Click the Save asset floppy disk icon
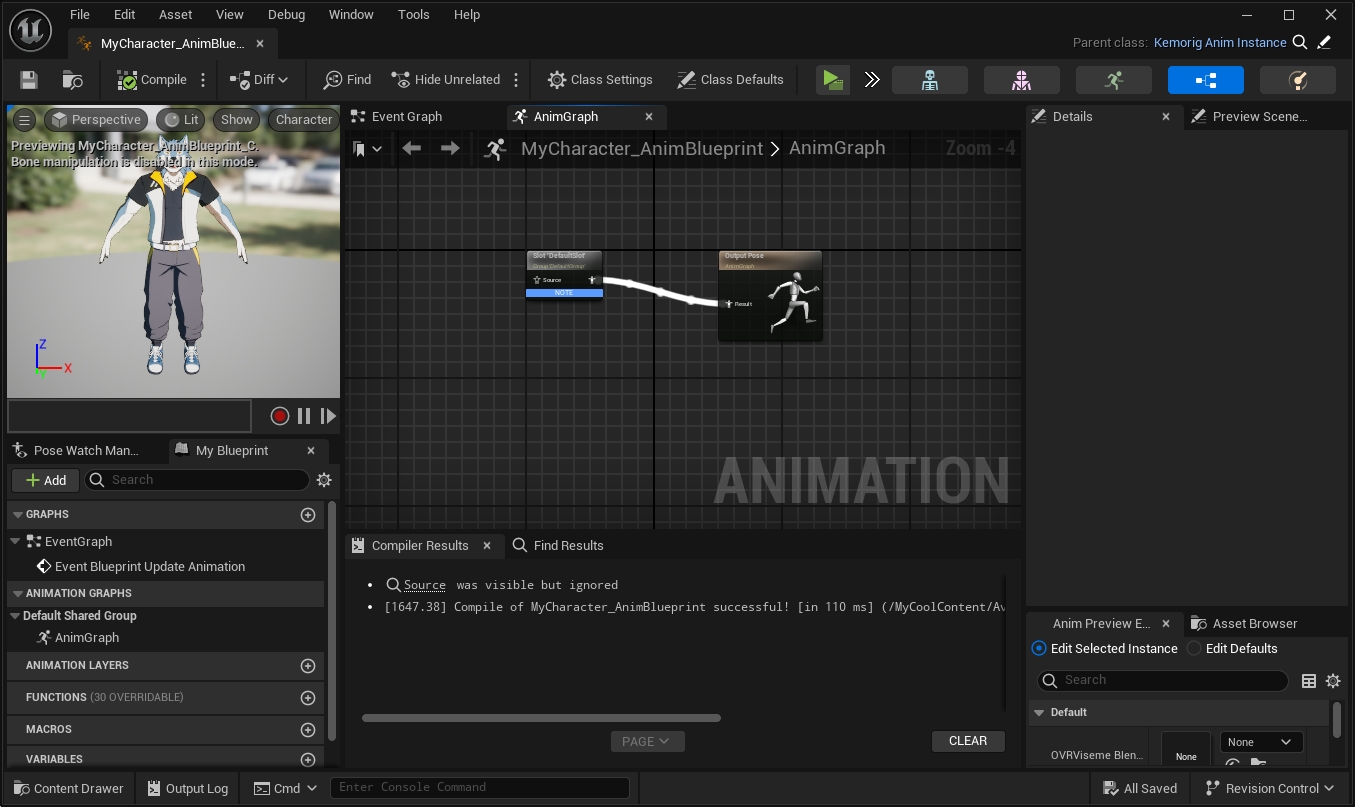The width and height of the screenshot is (1355, 807). tap(29, 80)
